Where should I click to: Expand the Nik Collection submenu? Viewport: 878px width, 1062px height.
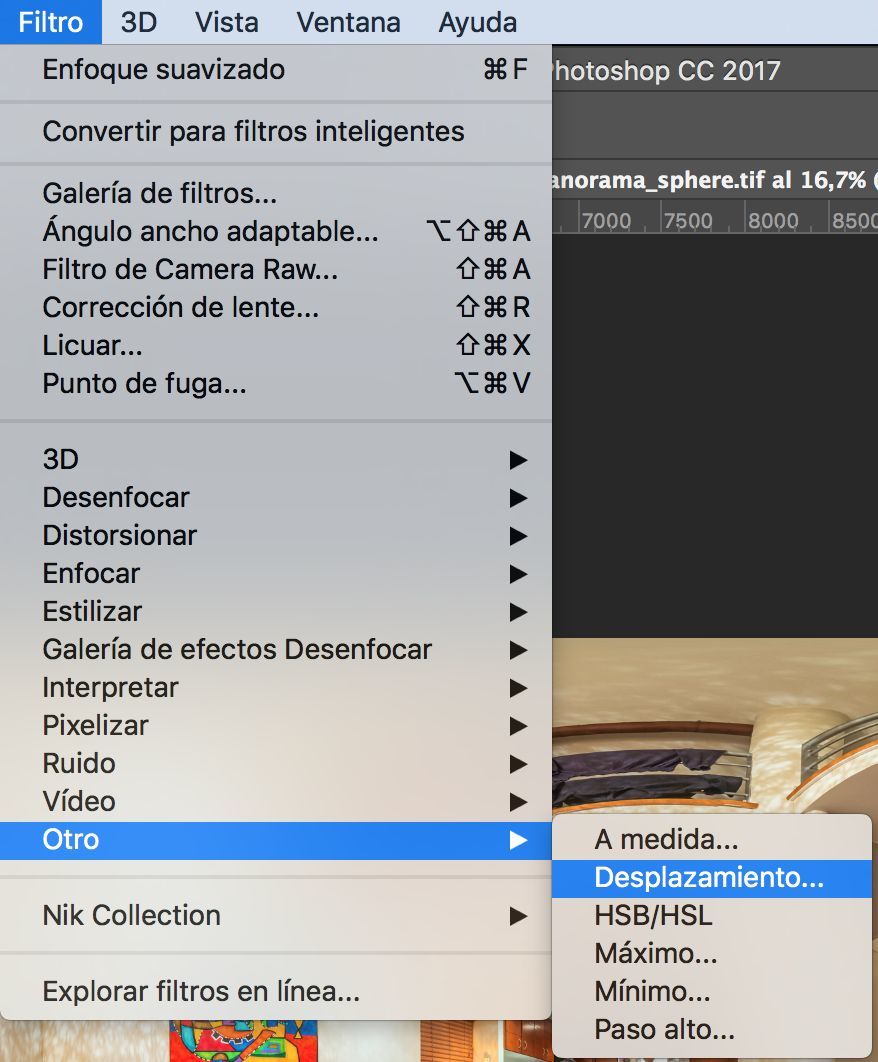click(276, 916)
